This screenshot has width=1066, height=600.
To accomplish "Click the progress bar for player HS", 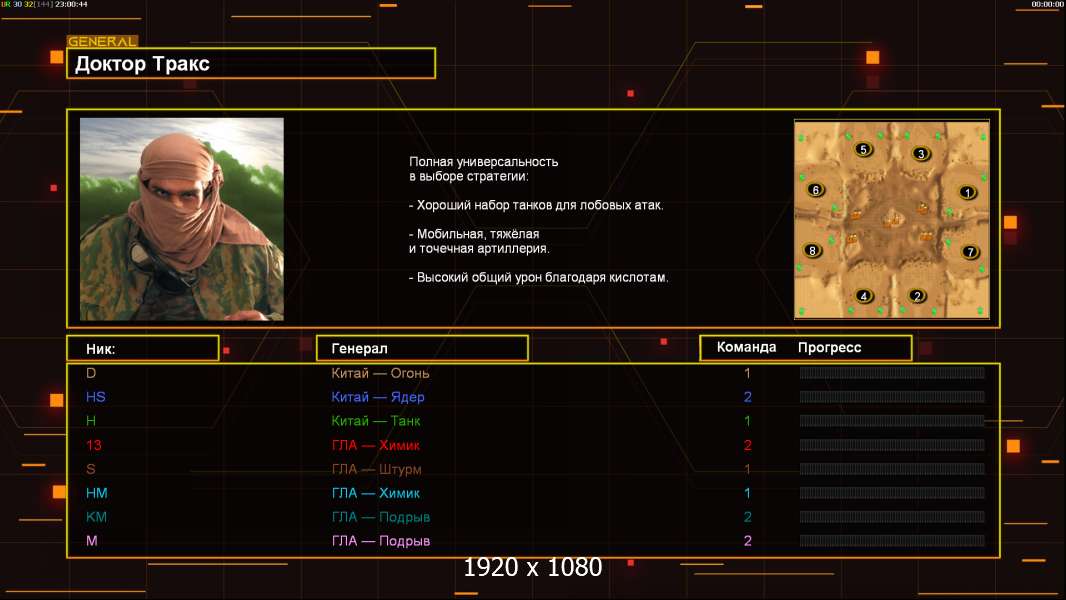I will [x=892, y=397].
